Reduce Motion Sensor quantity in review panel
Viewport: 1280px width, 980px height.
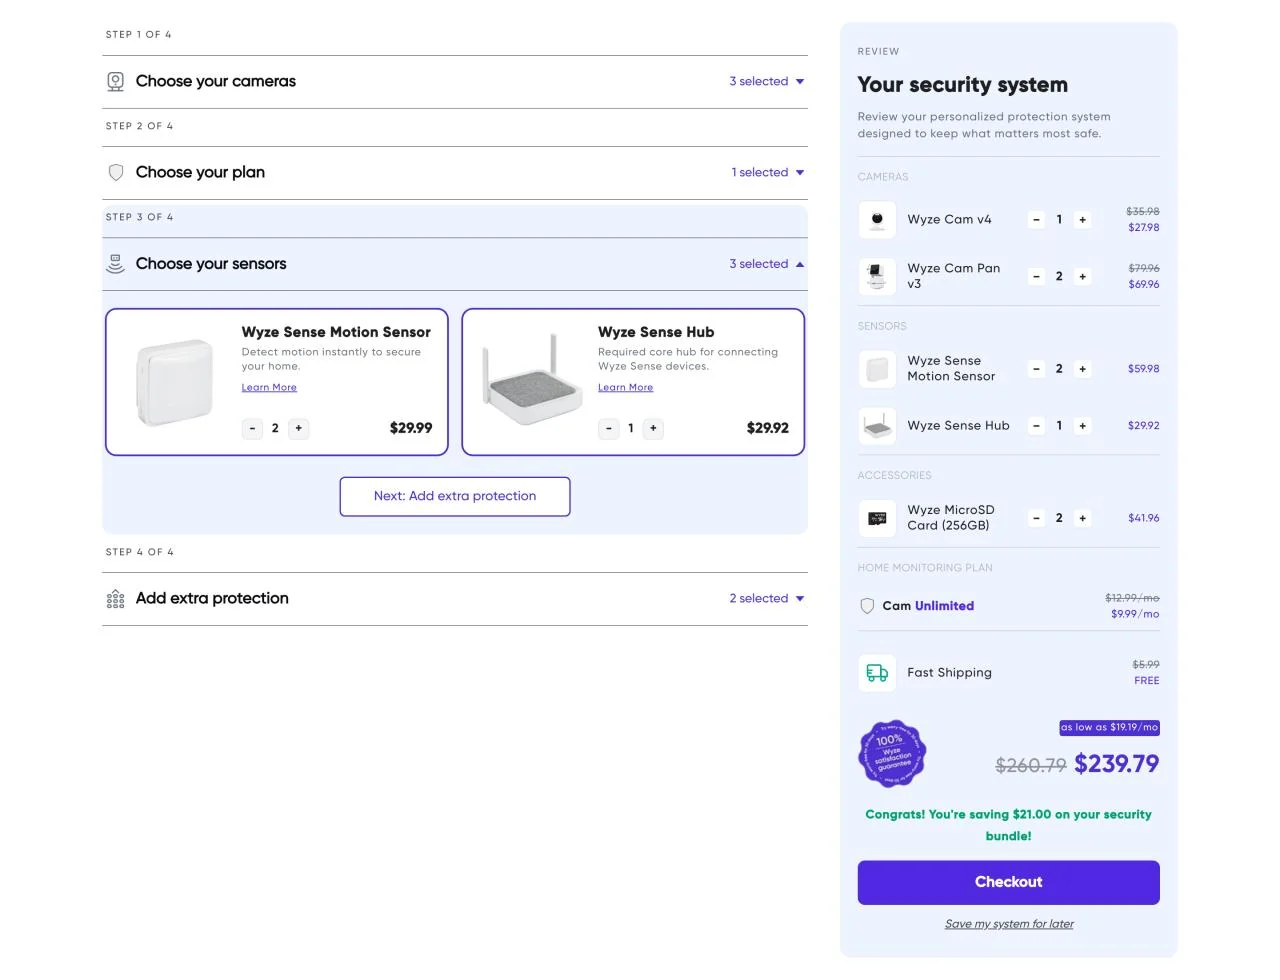[1036, 369]
